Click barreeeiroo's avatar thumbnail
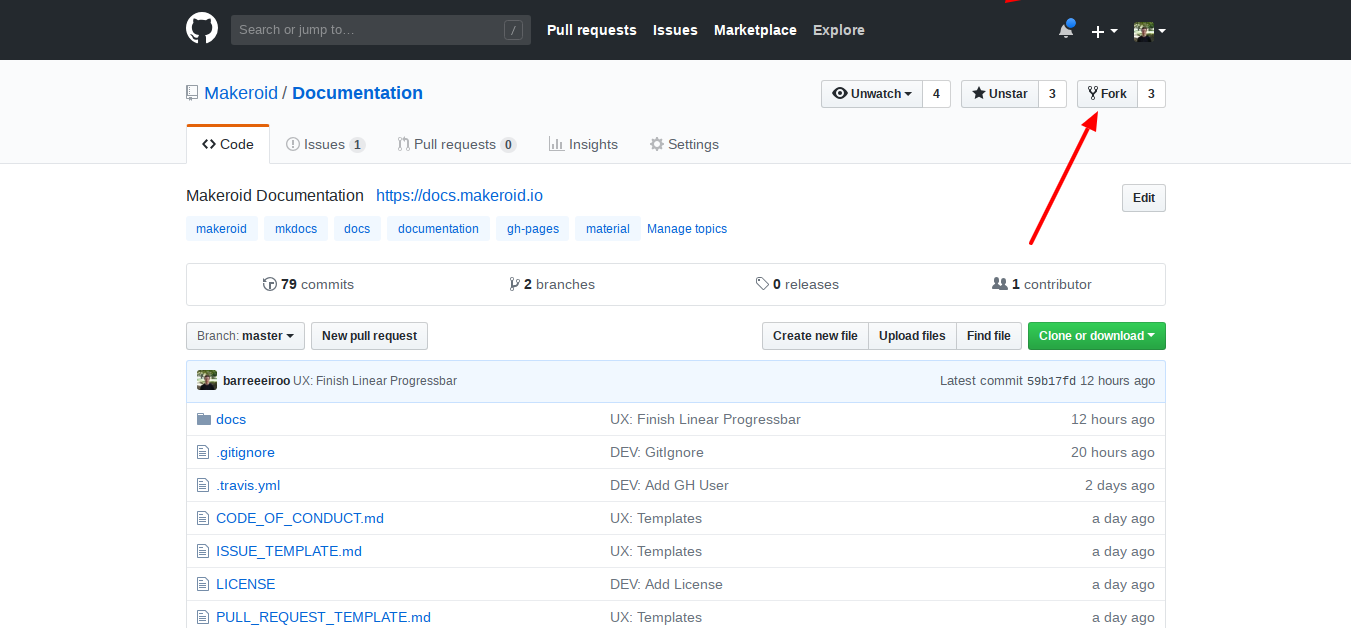Viewport: 1351px width, 628px height. (x=206, y=380)
